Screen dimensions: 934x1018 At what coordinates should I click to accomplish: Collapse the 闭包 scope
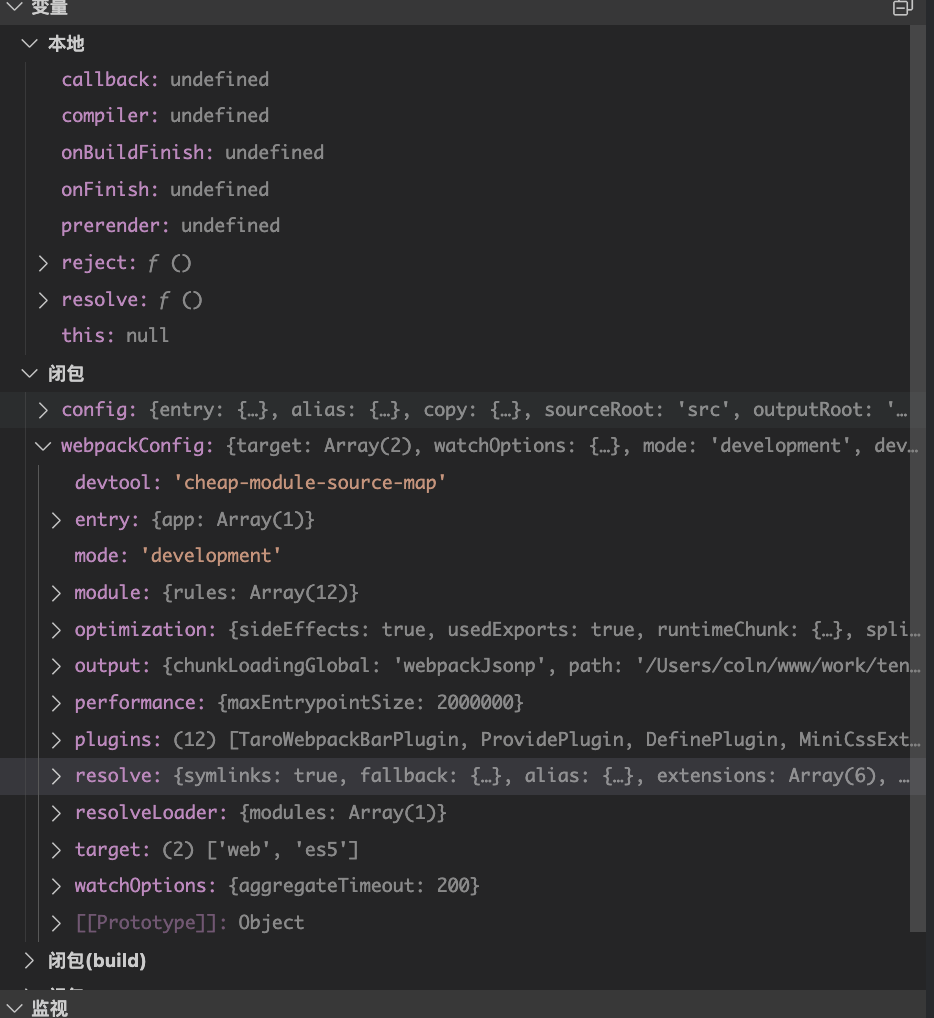click(29, 373)
